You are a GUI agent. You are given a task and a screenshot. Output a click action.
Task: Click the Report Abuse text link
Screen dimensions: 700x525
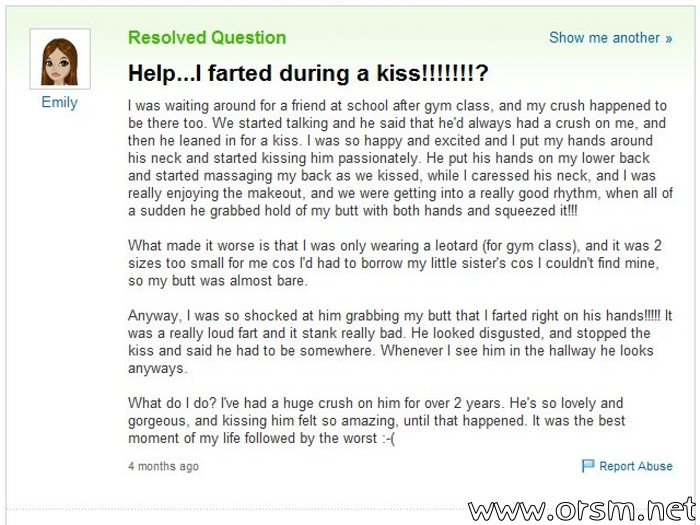pyautogui.click(x=636, y=466)
